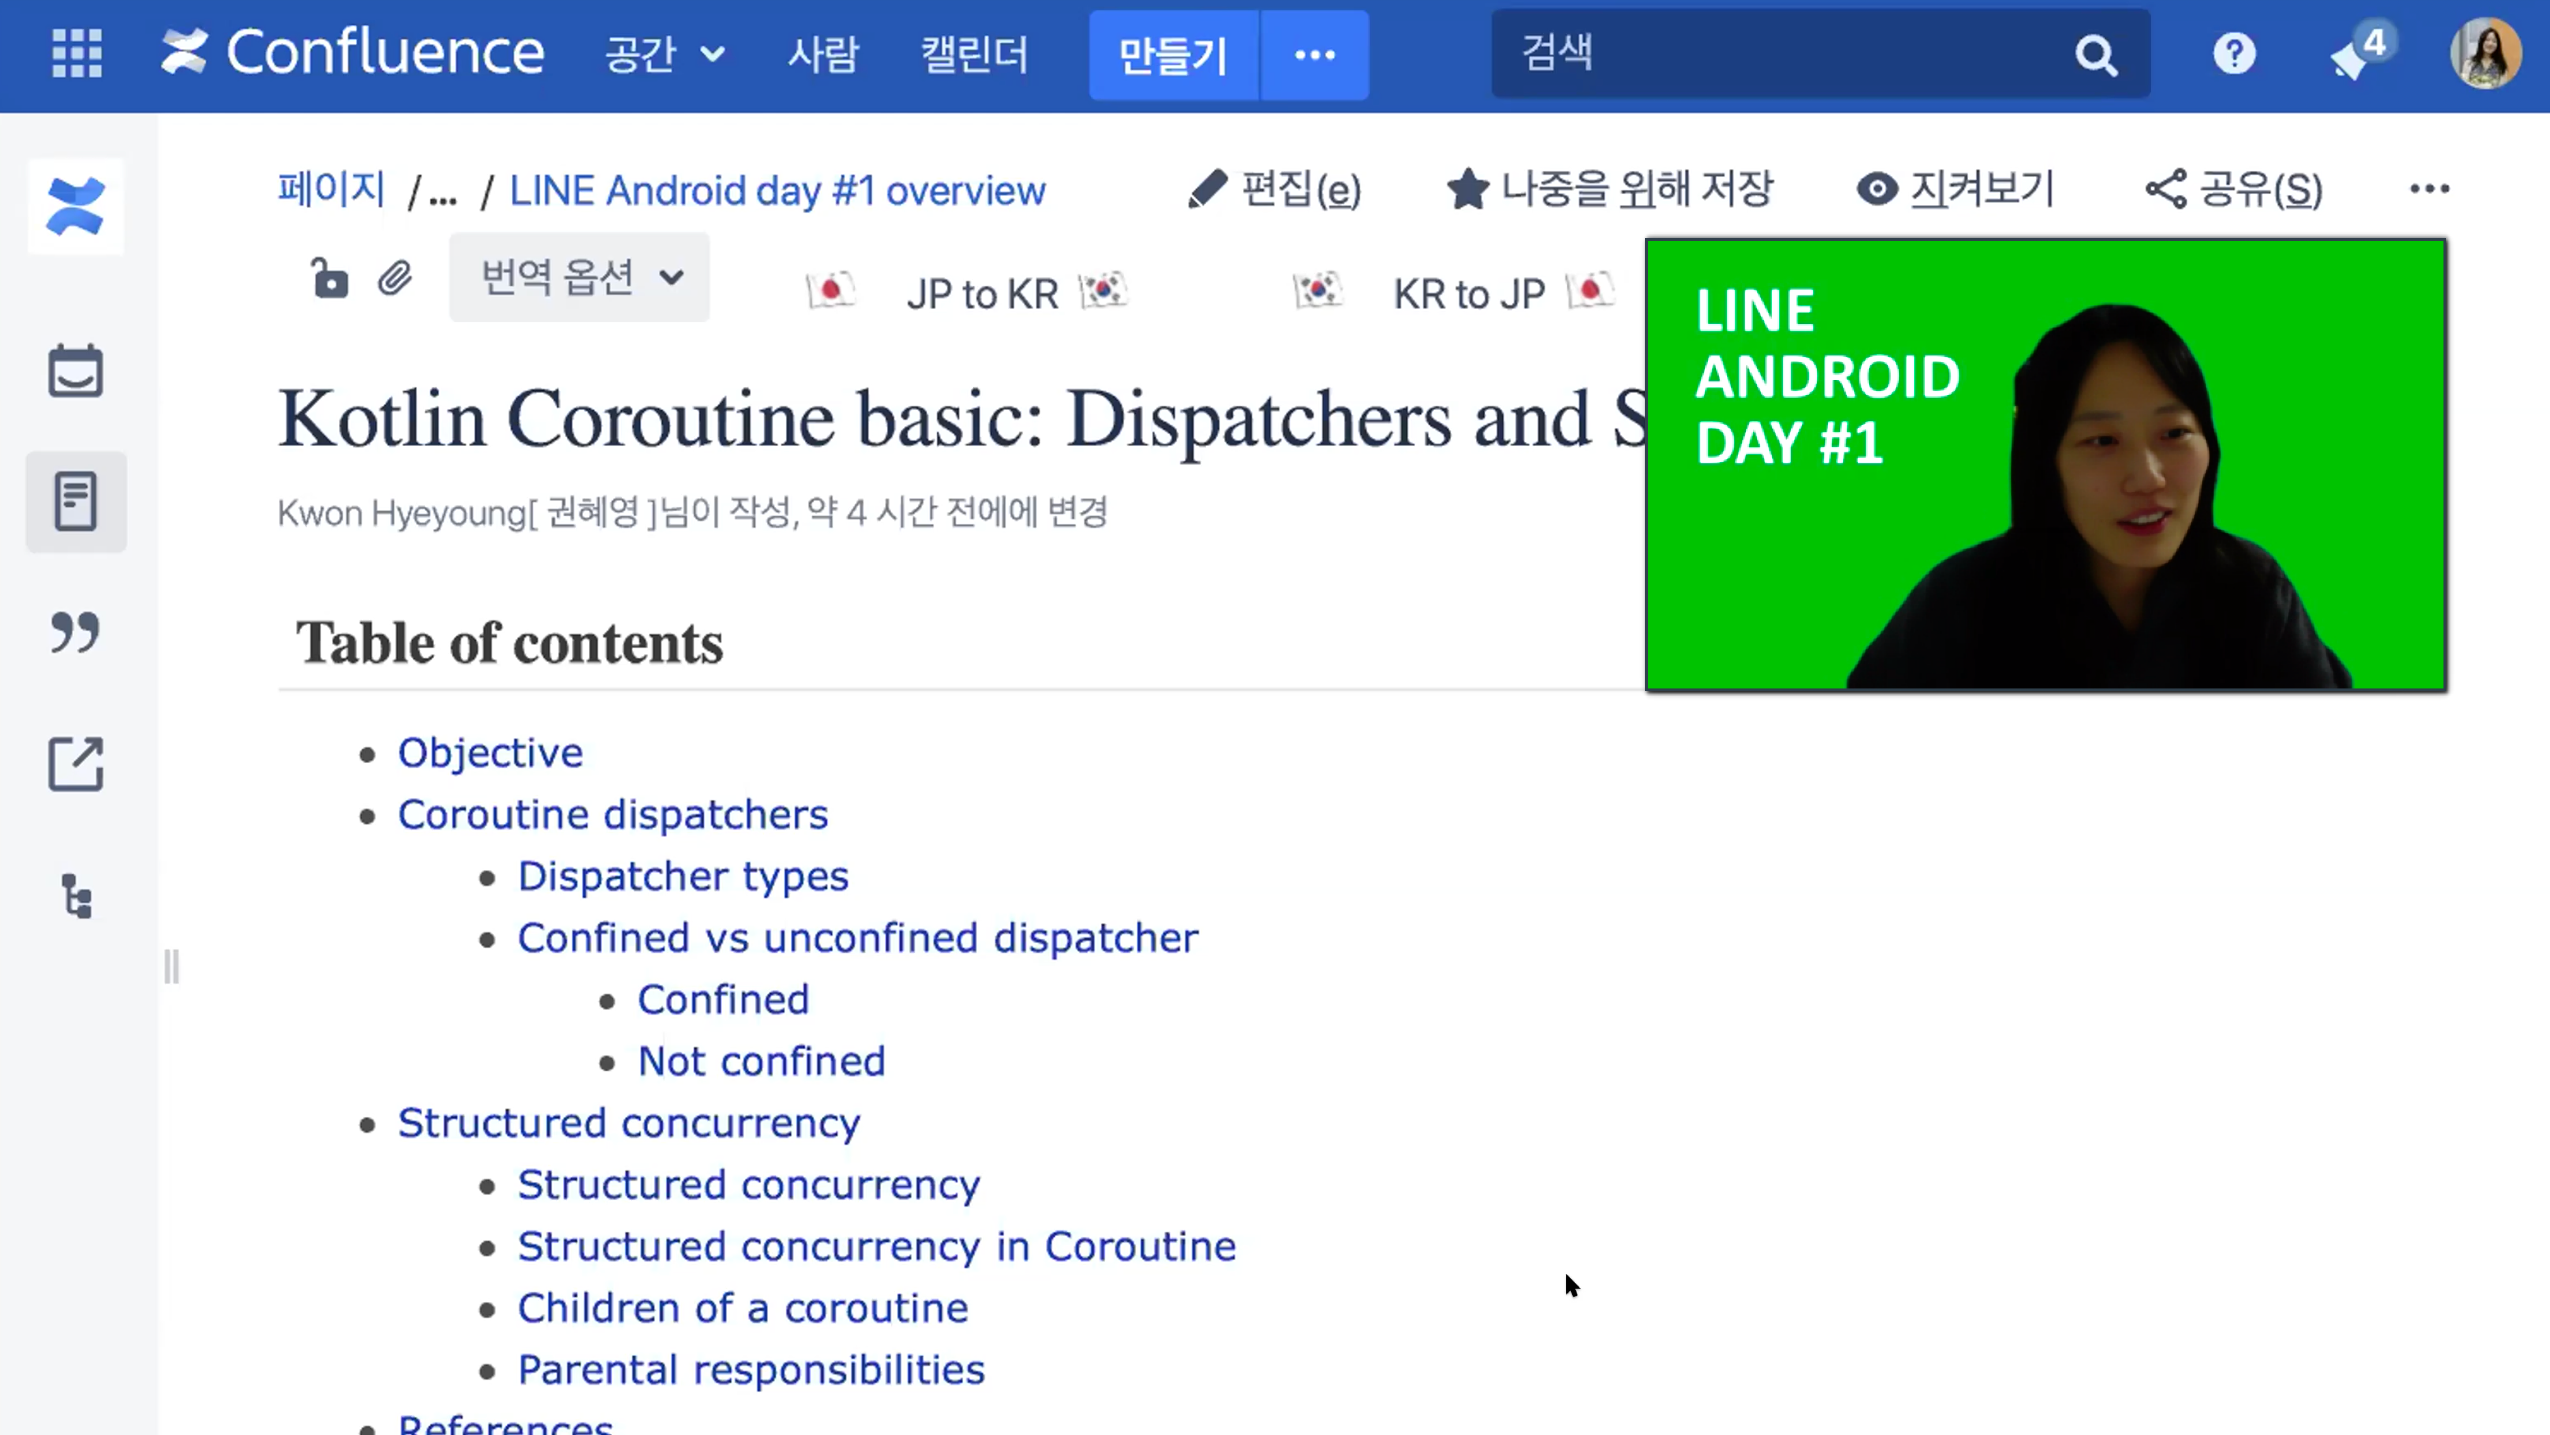Click the JP to KR translation button
Screen dimensions: 2550x1435
982,293
